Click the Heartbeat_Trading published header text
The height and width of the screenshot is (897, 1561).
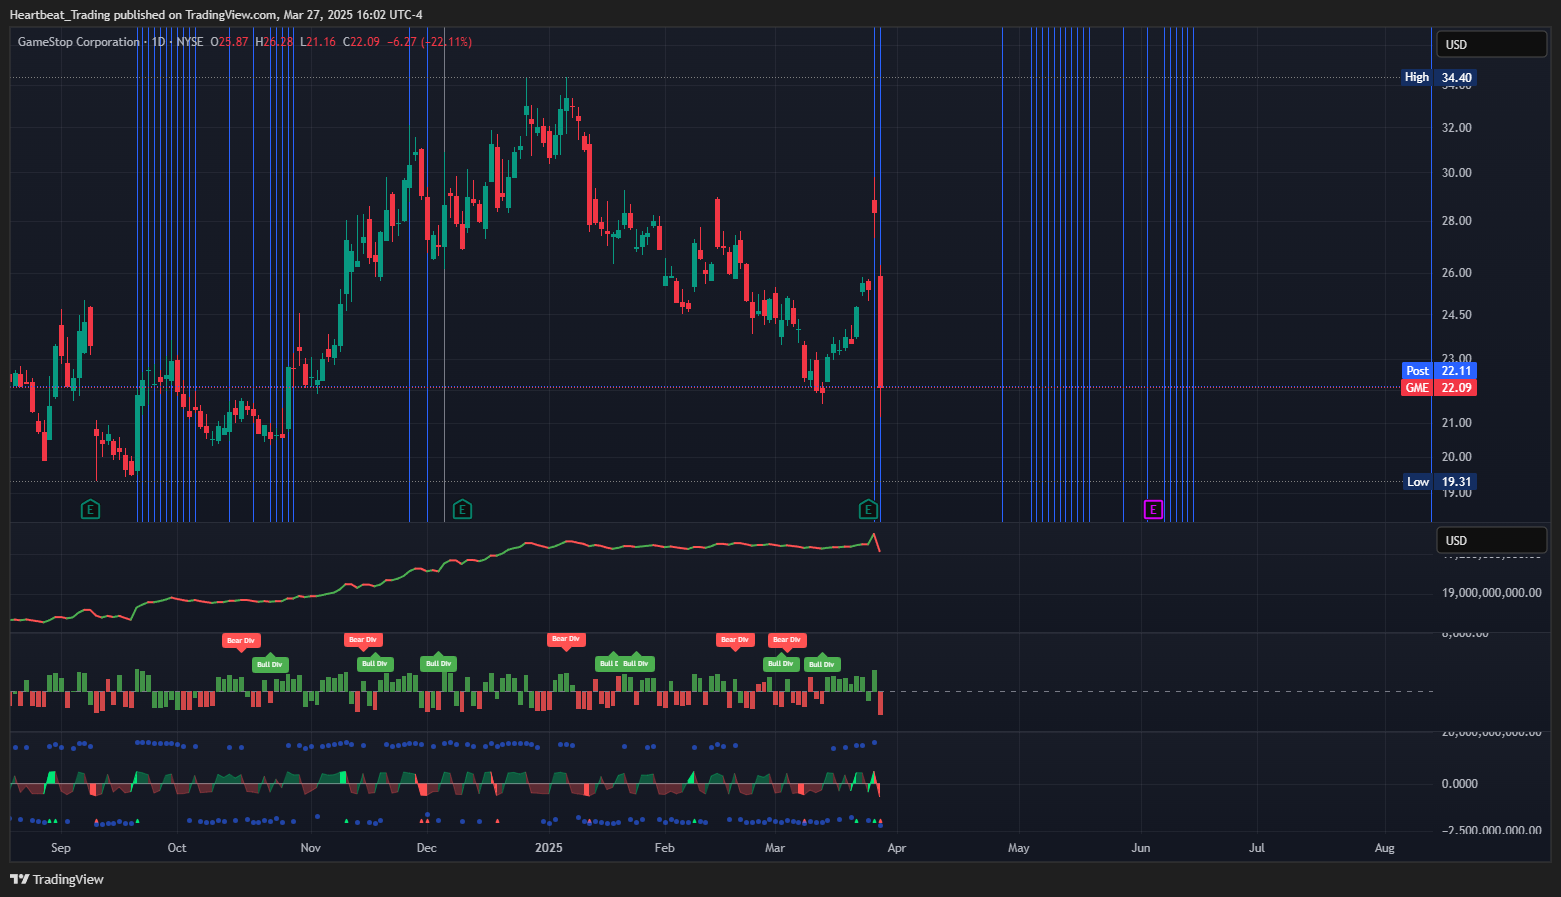coord(216,15)
